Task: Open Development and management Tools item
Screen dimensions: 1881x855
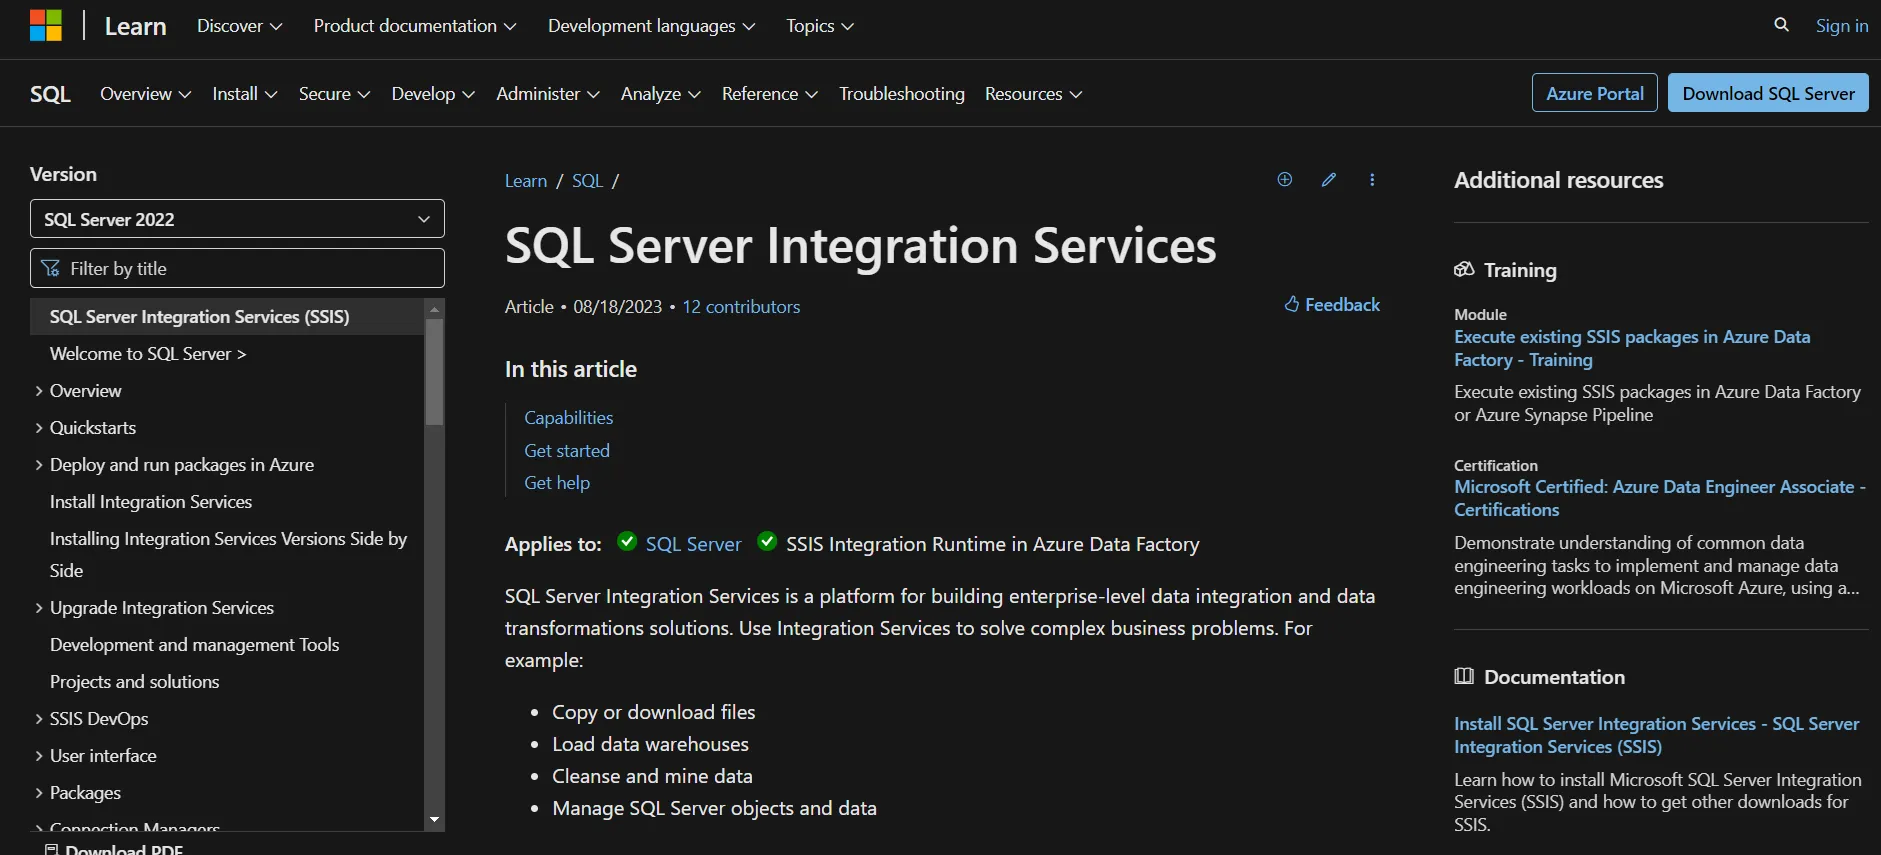Action: [x=195, y=645]
